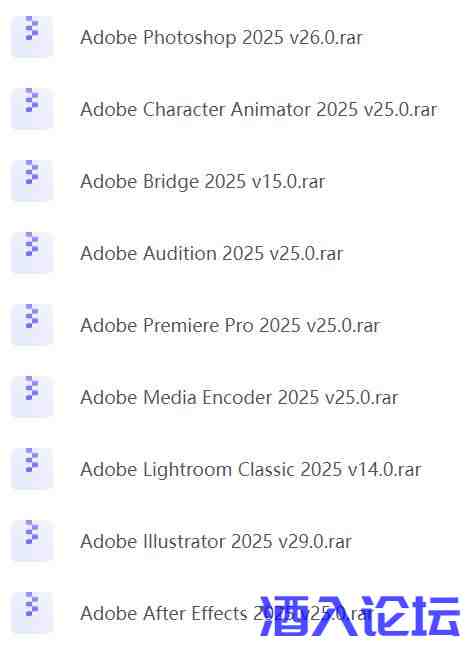Click the archive icon beside Premiere Pro

[x=32, y=325]
